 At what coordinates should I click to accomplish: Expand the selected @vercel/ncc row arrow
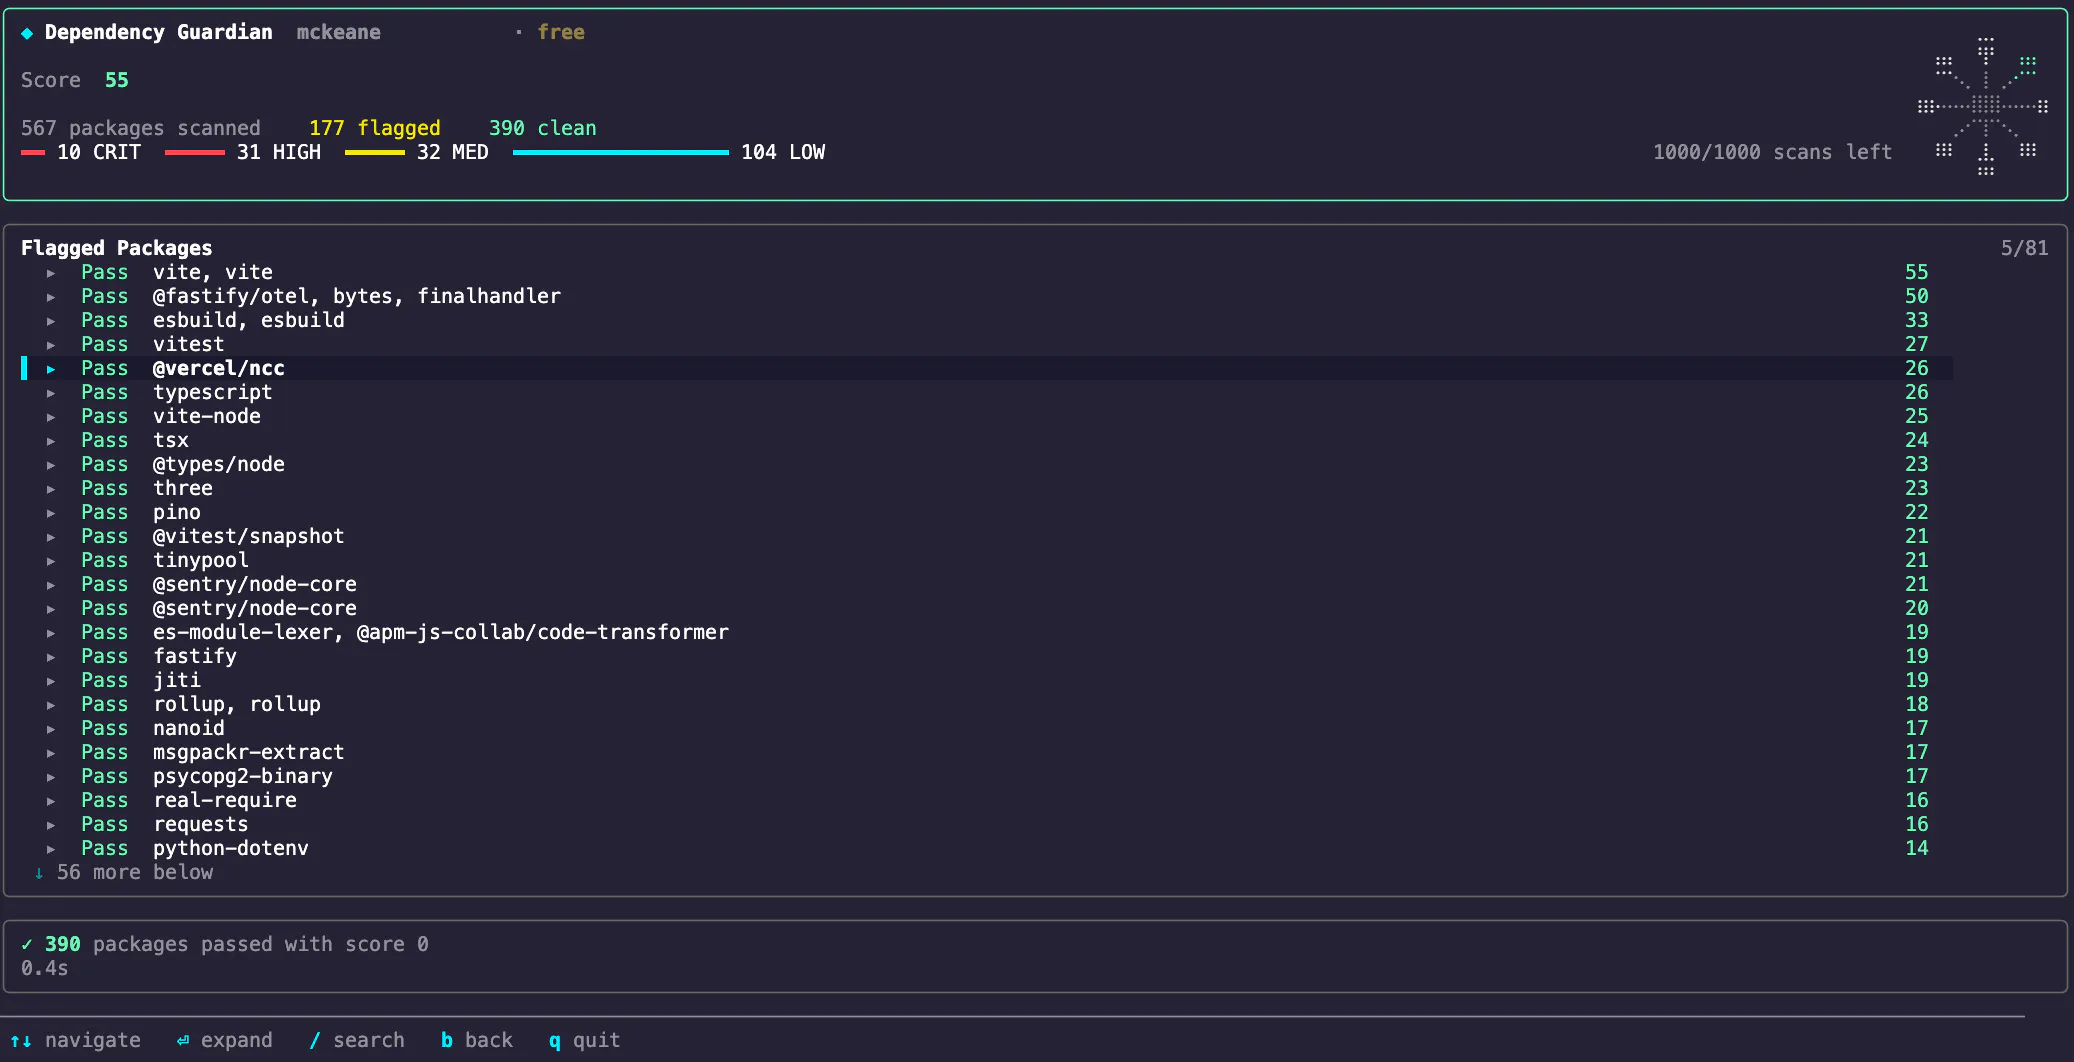(51, 369)
